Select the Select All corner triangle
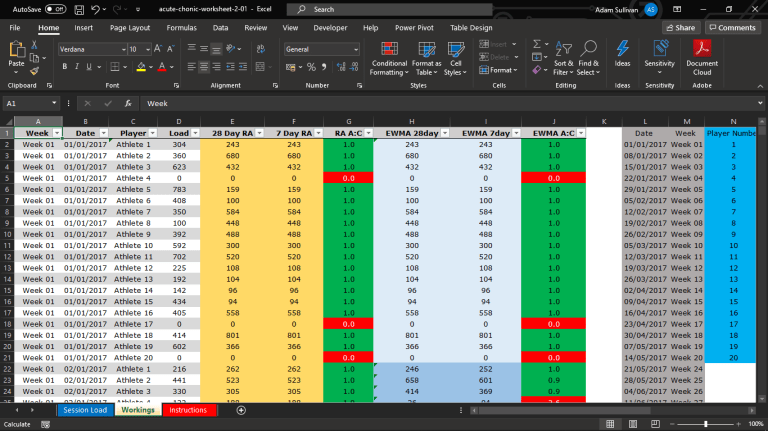This screenshot has height=431, width=768. point(8,121)
